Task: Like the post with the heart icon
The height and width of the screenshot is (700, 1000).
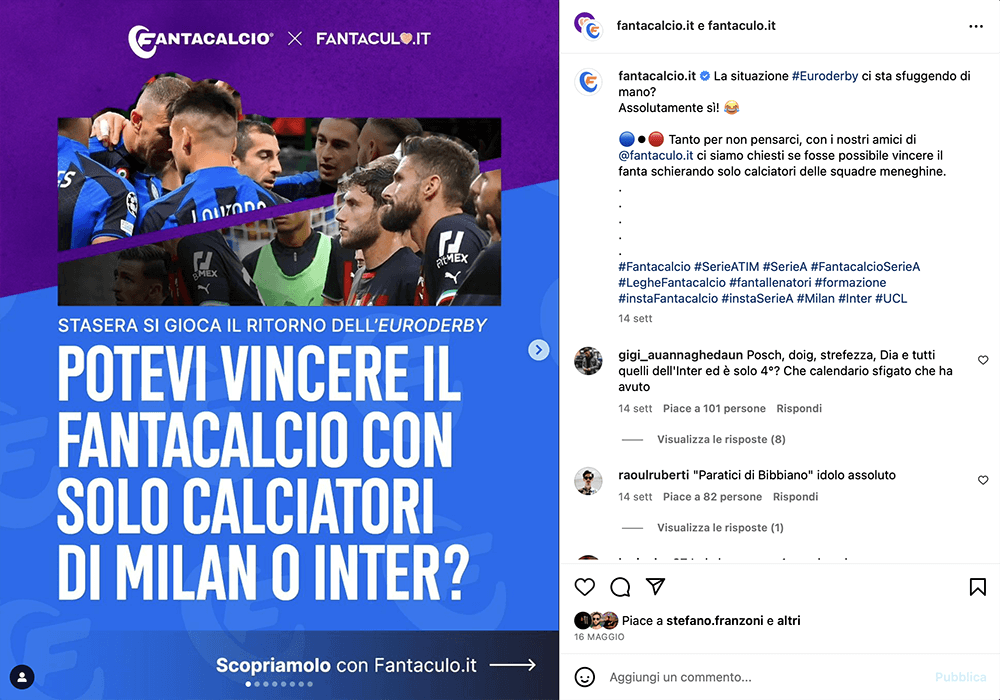Action: (x=584, y=587)
